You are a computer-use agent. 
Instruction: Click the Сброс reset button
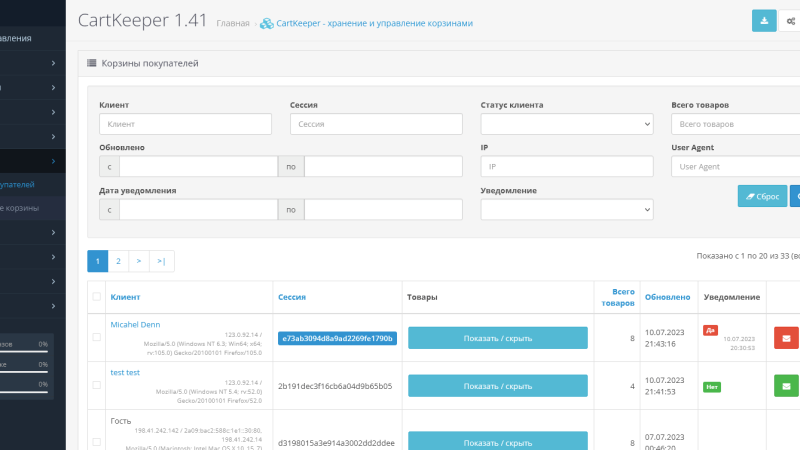762,196
